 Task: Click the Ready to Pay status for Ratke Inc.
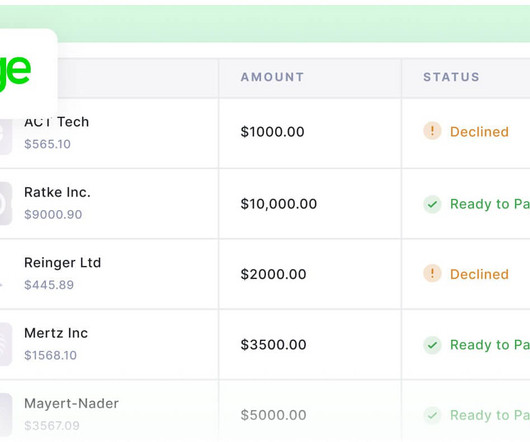point(490,204)
